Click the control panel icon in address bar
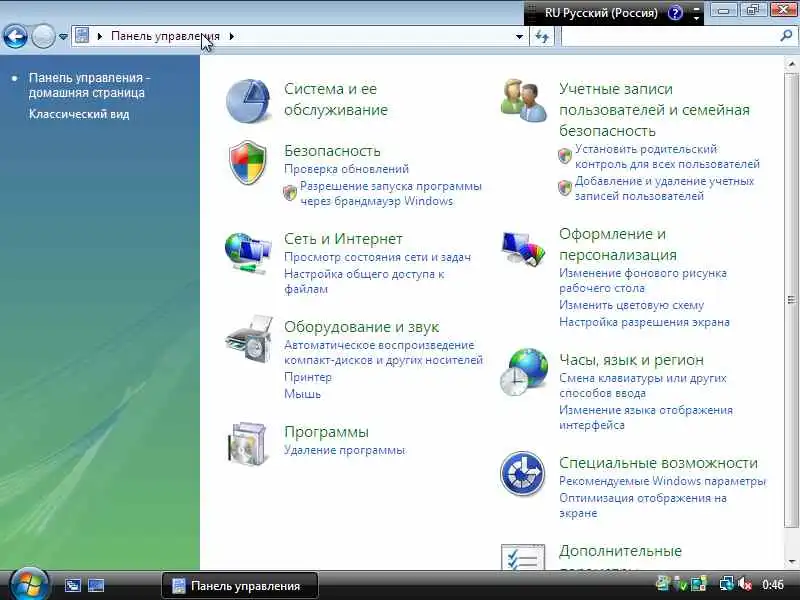Image resolution: width=800 pixels, height=600 pixels. (82, 36)
